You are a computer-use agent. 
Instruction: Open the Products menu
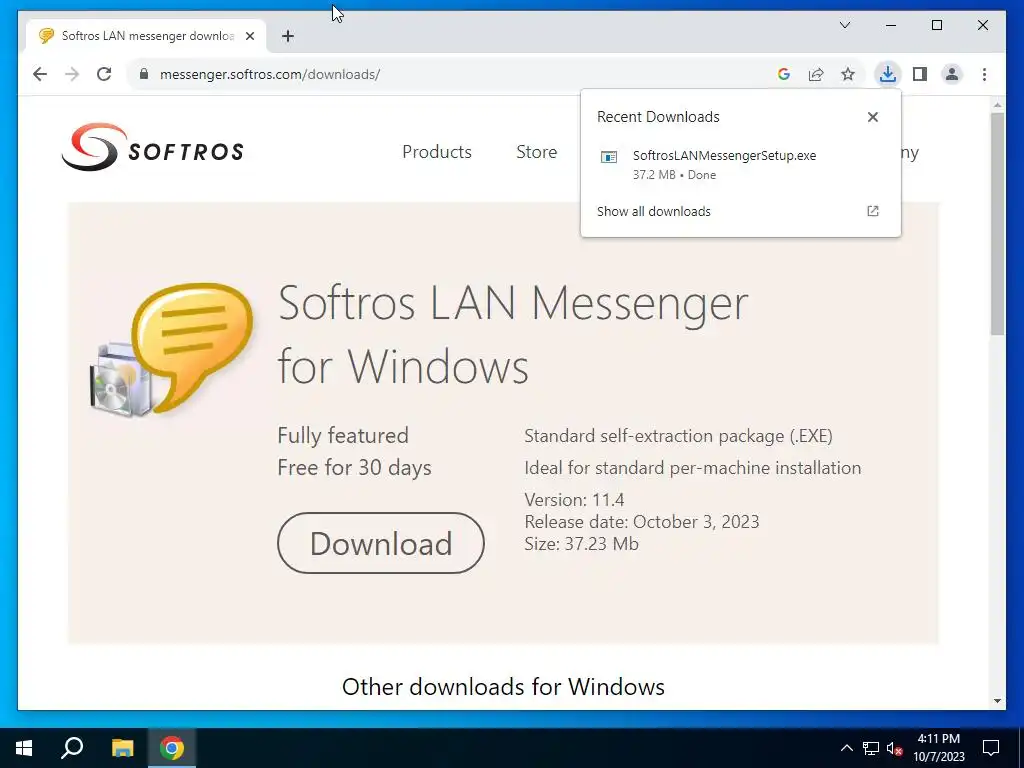click(437, 152)
